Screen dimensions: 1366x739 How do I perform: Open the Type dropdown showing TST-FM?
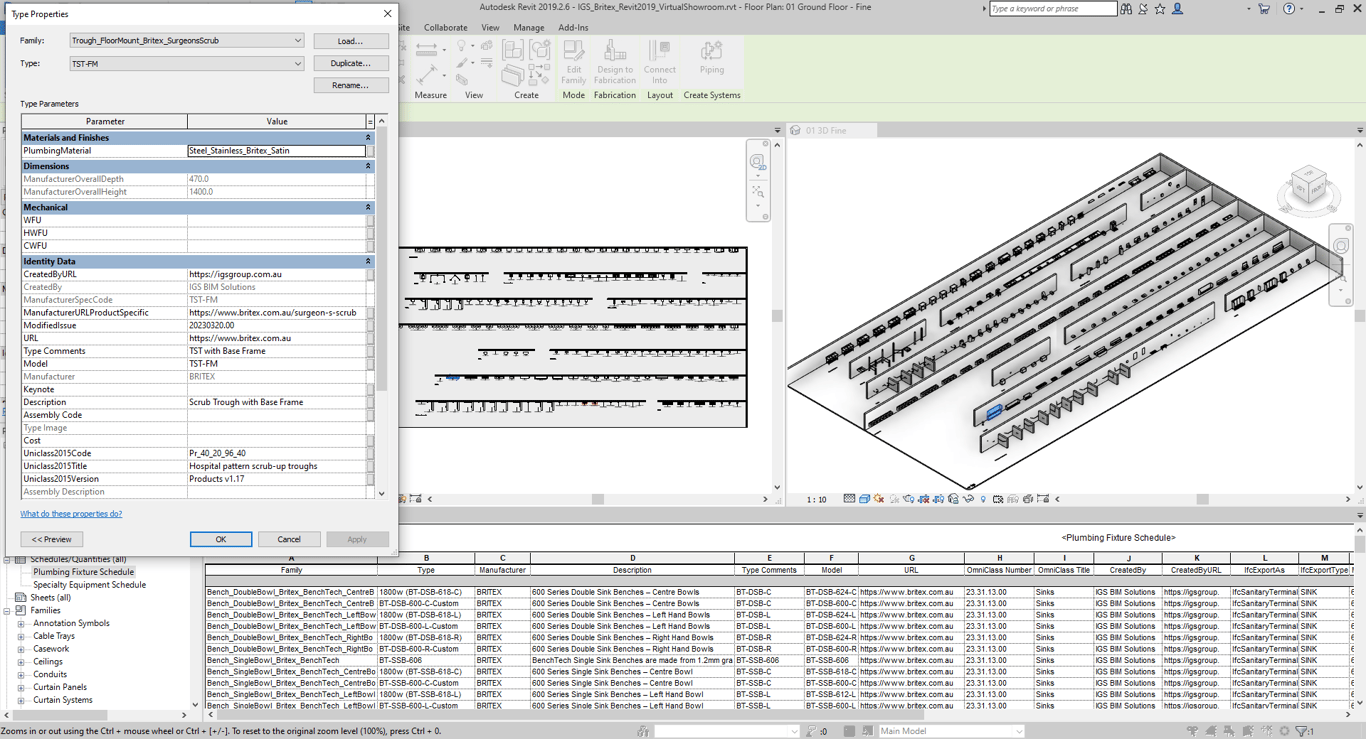(x=297, y=64)
